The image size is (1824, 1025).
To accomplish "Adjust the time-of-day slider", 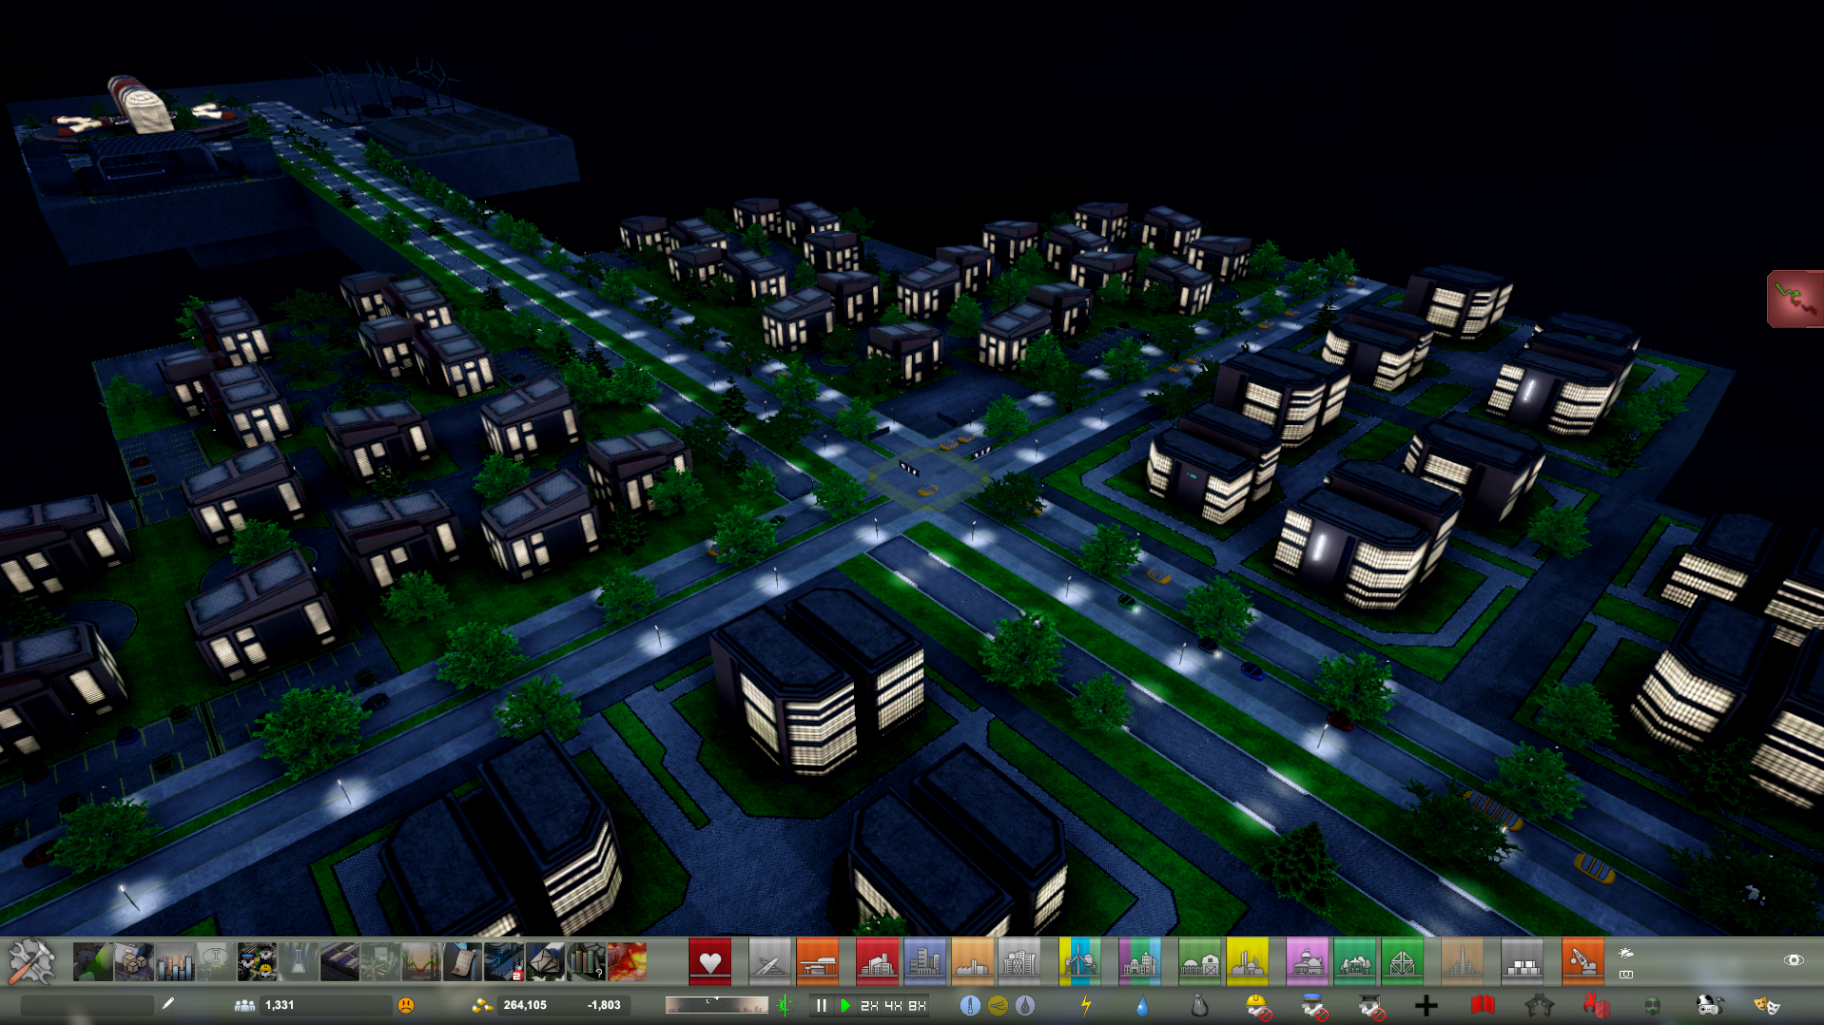I will (716, 1005).
